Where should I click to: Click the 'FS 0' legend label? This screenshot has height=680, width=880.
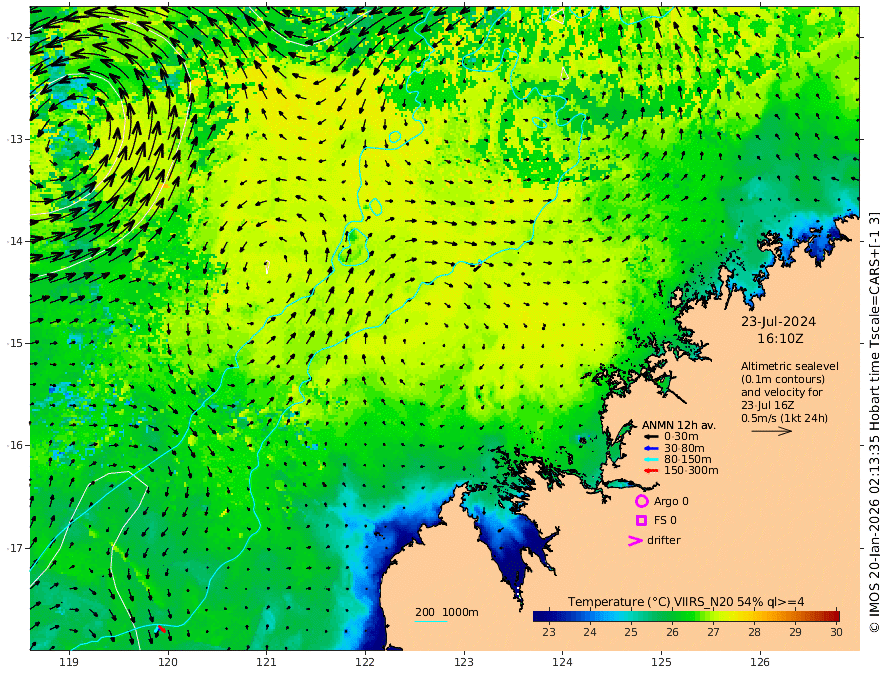pos(665,521)
